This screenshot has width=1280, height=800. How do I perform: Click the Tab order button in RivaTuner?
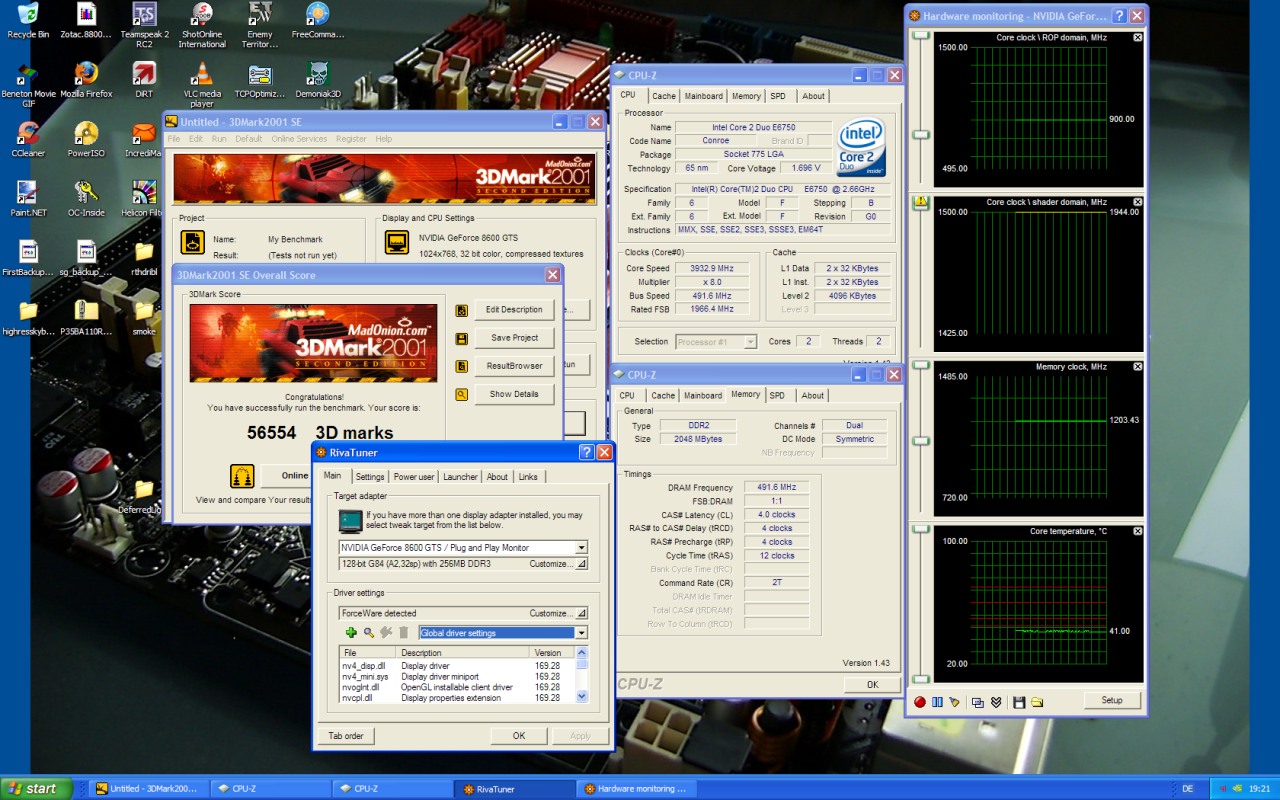346,736
